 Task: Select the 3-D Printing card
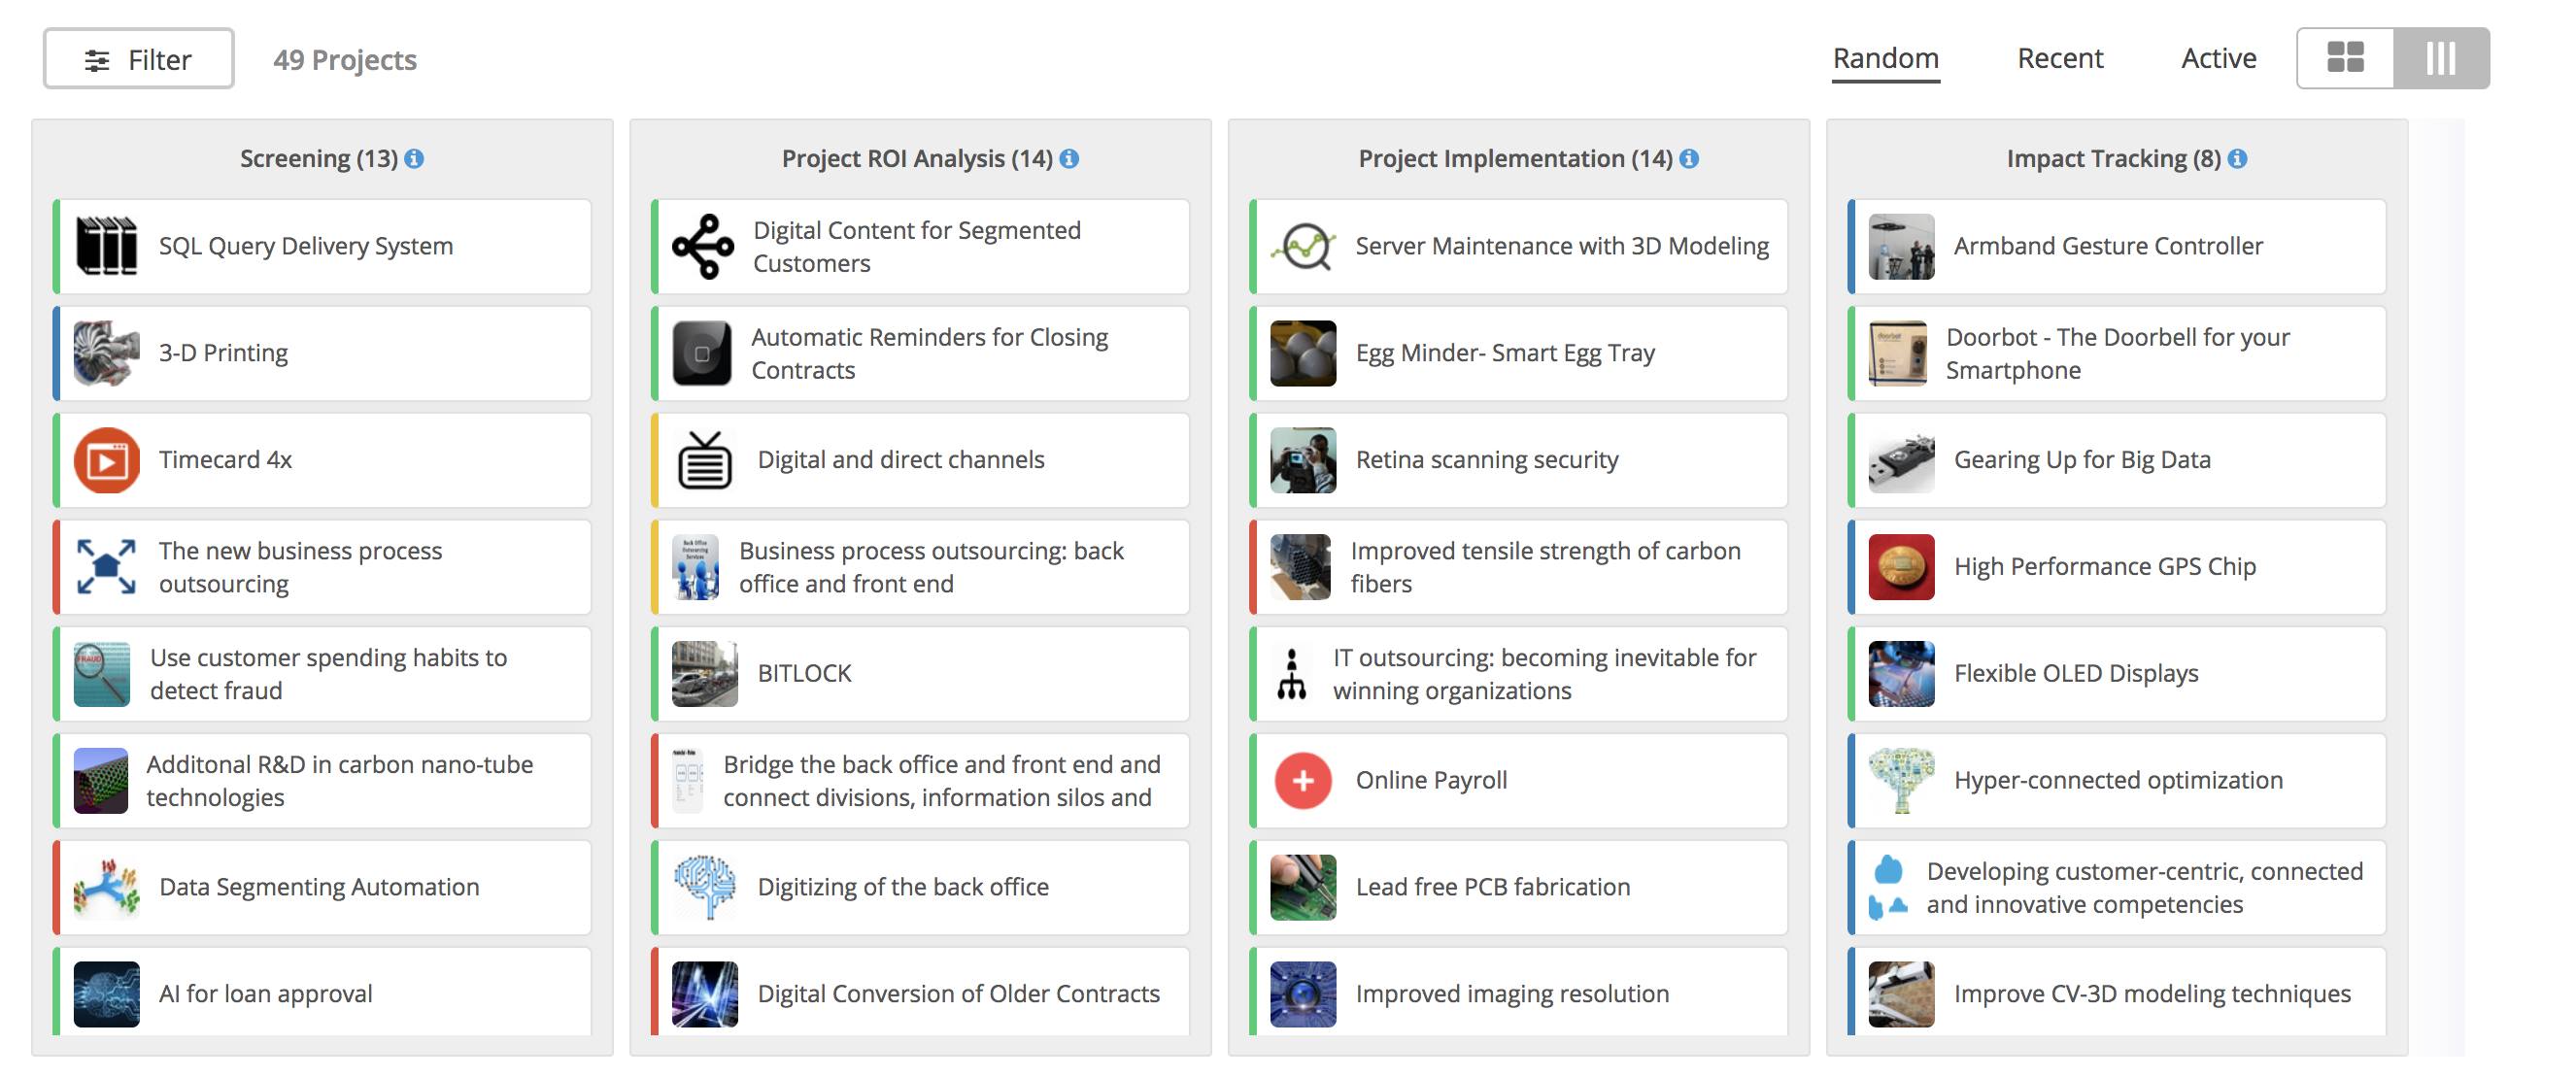322,354
